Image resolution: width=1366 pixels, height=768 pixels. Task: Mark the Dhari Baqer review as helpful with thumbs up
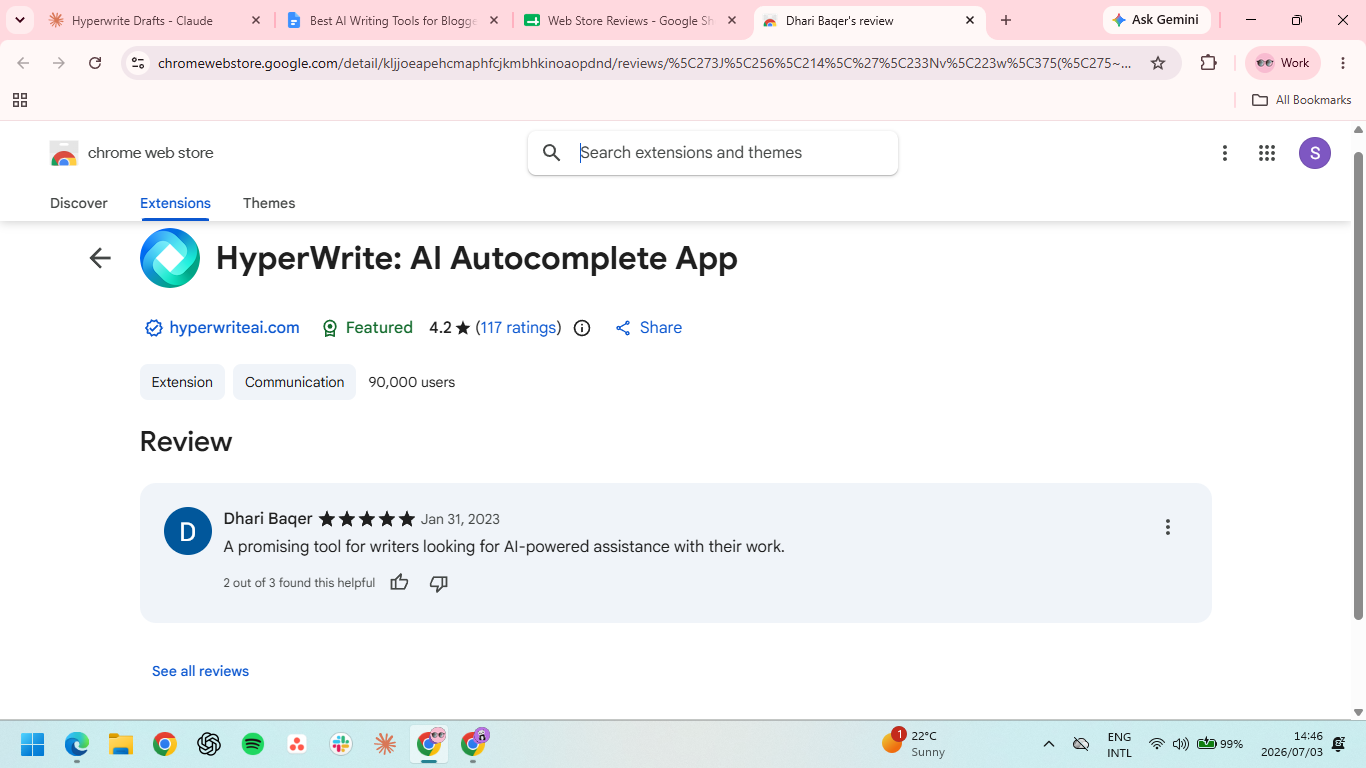[x=399, y=583]
